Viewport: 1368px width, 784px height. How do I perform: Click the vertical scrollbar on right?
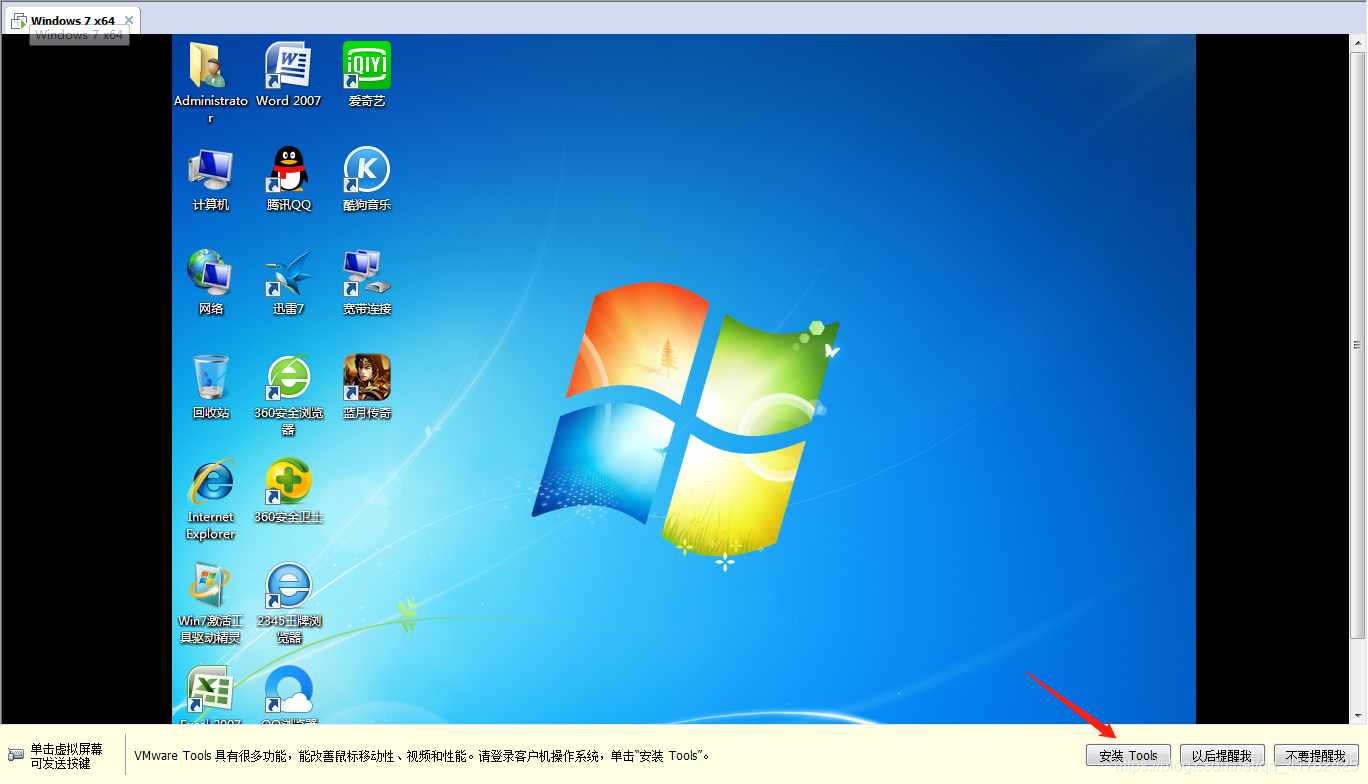[1358, 345]
